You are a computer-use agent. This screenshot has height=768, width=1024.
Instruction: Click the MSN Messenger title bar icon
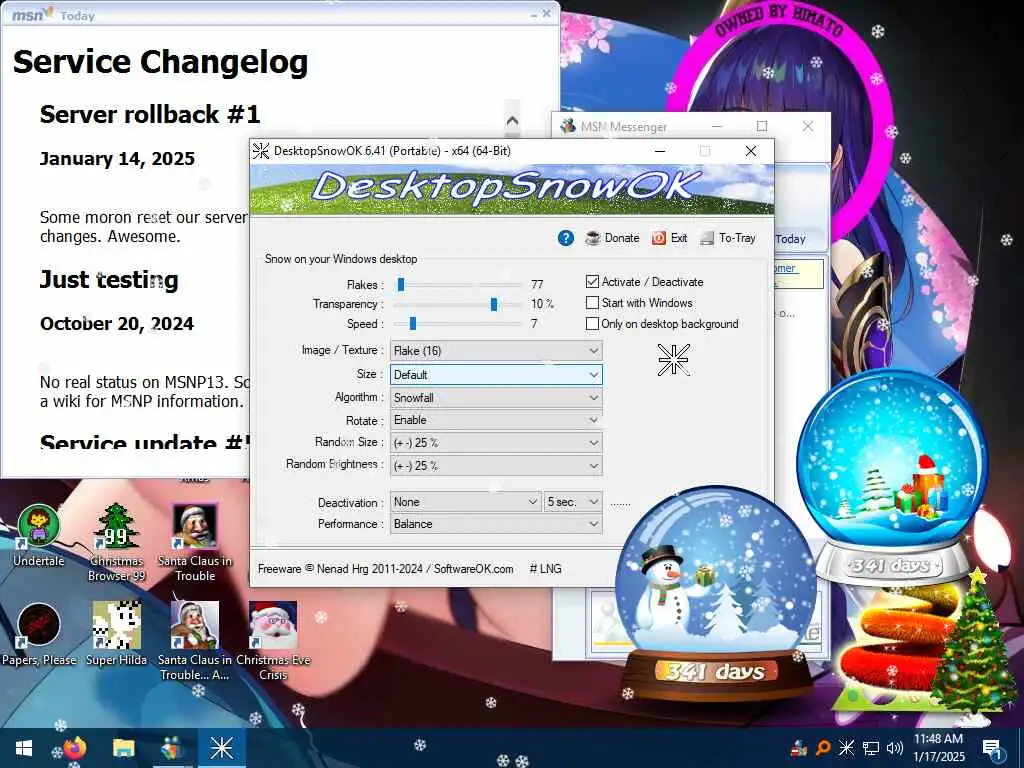click(x=568, y=126)
